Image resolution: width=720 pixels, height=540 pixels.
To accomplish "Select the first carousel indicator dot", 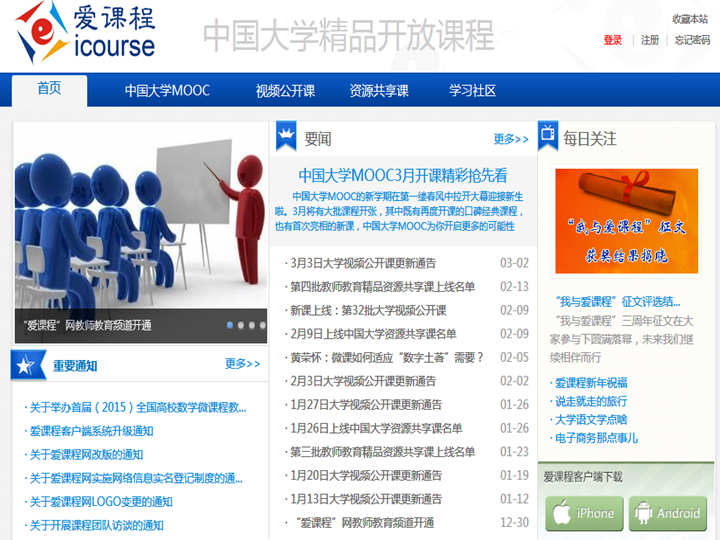I will point(231,325).
